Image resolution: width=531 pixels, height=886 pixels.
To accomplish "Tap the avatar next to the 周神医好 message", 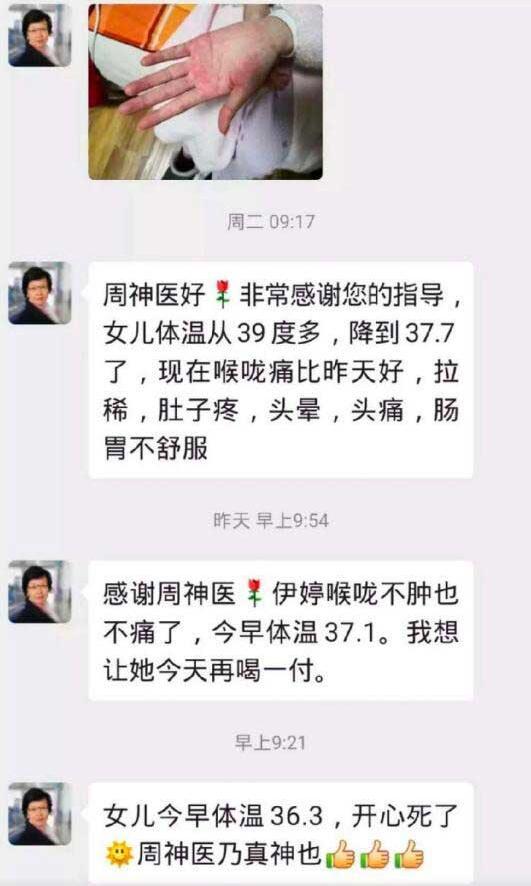I will click(40, 293).
